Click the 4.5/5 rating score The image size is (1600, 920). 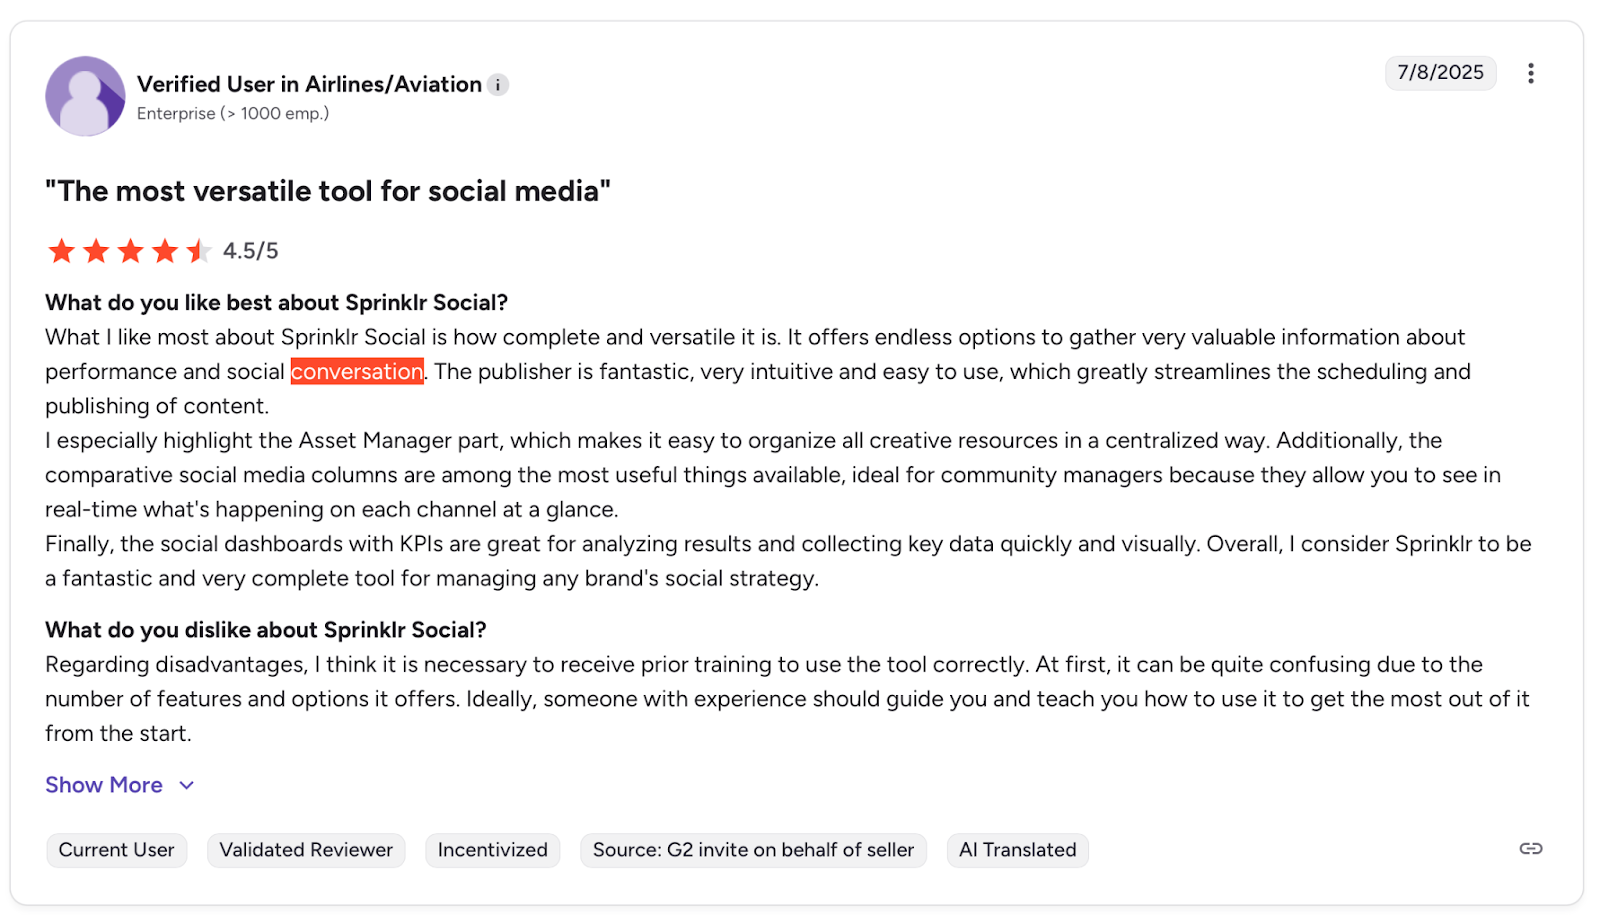pyautogui.click(x=250, y=251)
